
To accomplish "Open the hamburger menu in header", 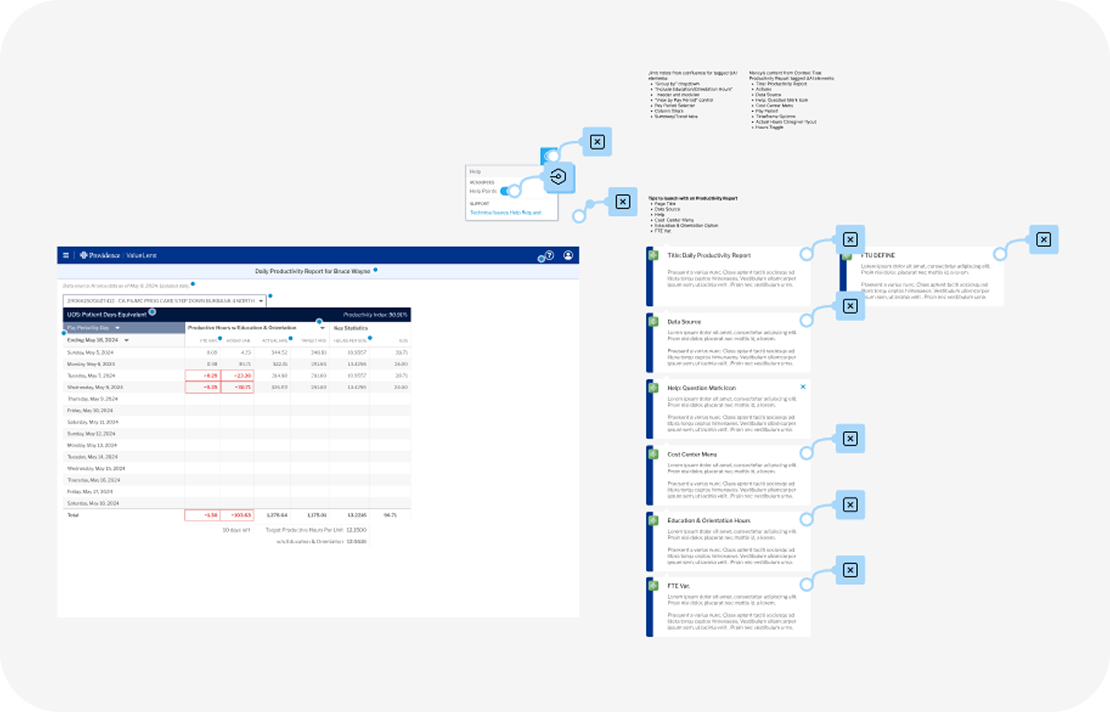I will pyautogui.click(x=66, y=255).
